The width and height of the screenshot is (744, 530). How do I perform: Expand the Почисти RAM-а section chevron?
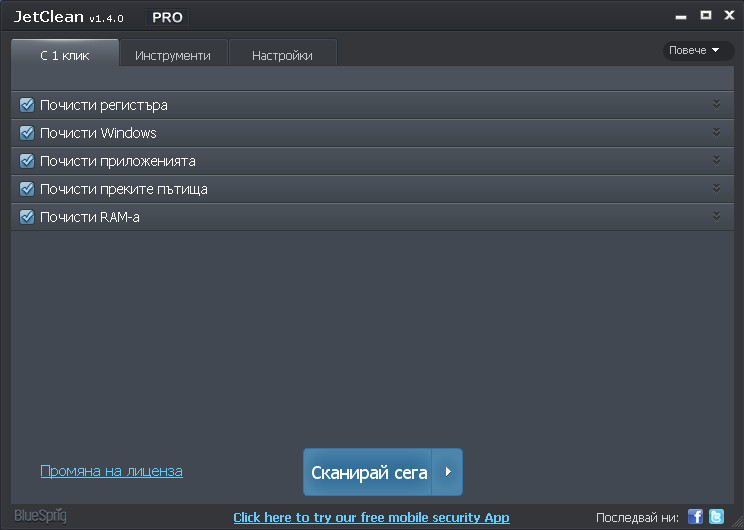[716, 216]
